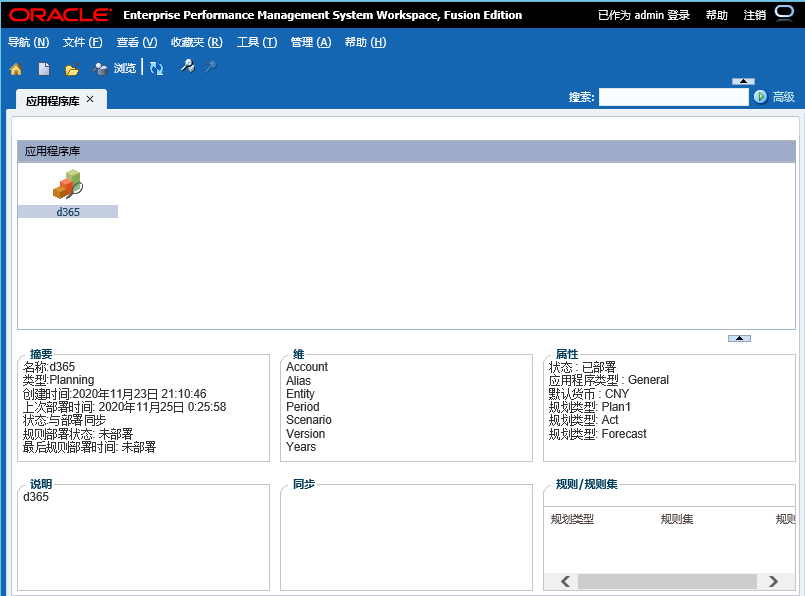
Task: Click the Account dimension entry
Action: click(x=307, y=367)
